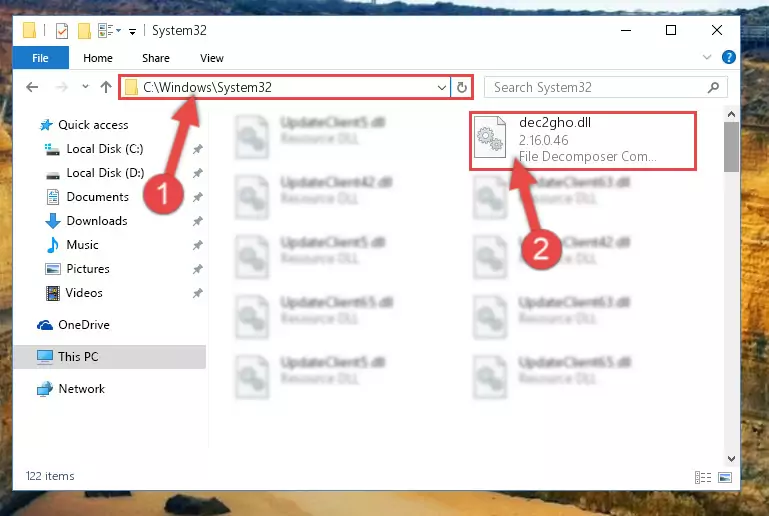
Task: Click the Forward navigation arrow
Action: click(62, 87)
